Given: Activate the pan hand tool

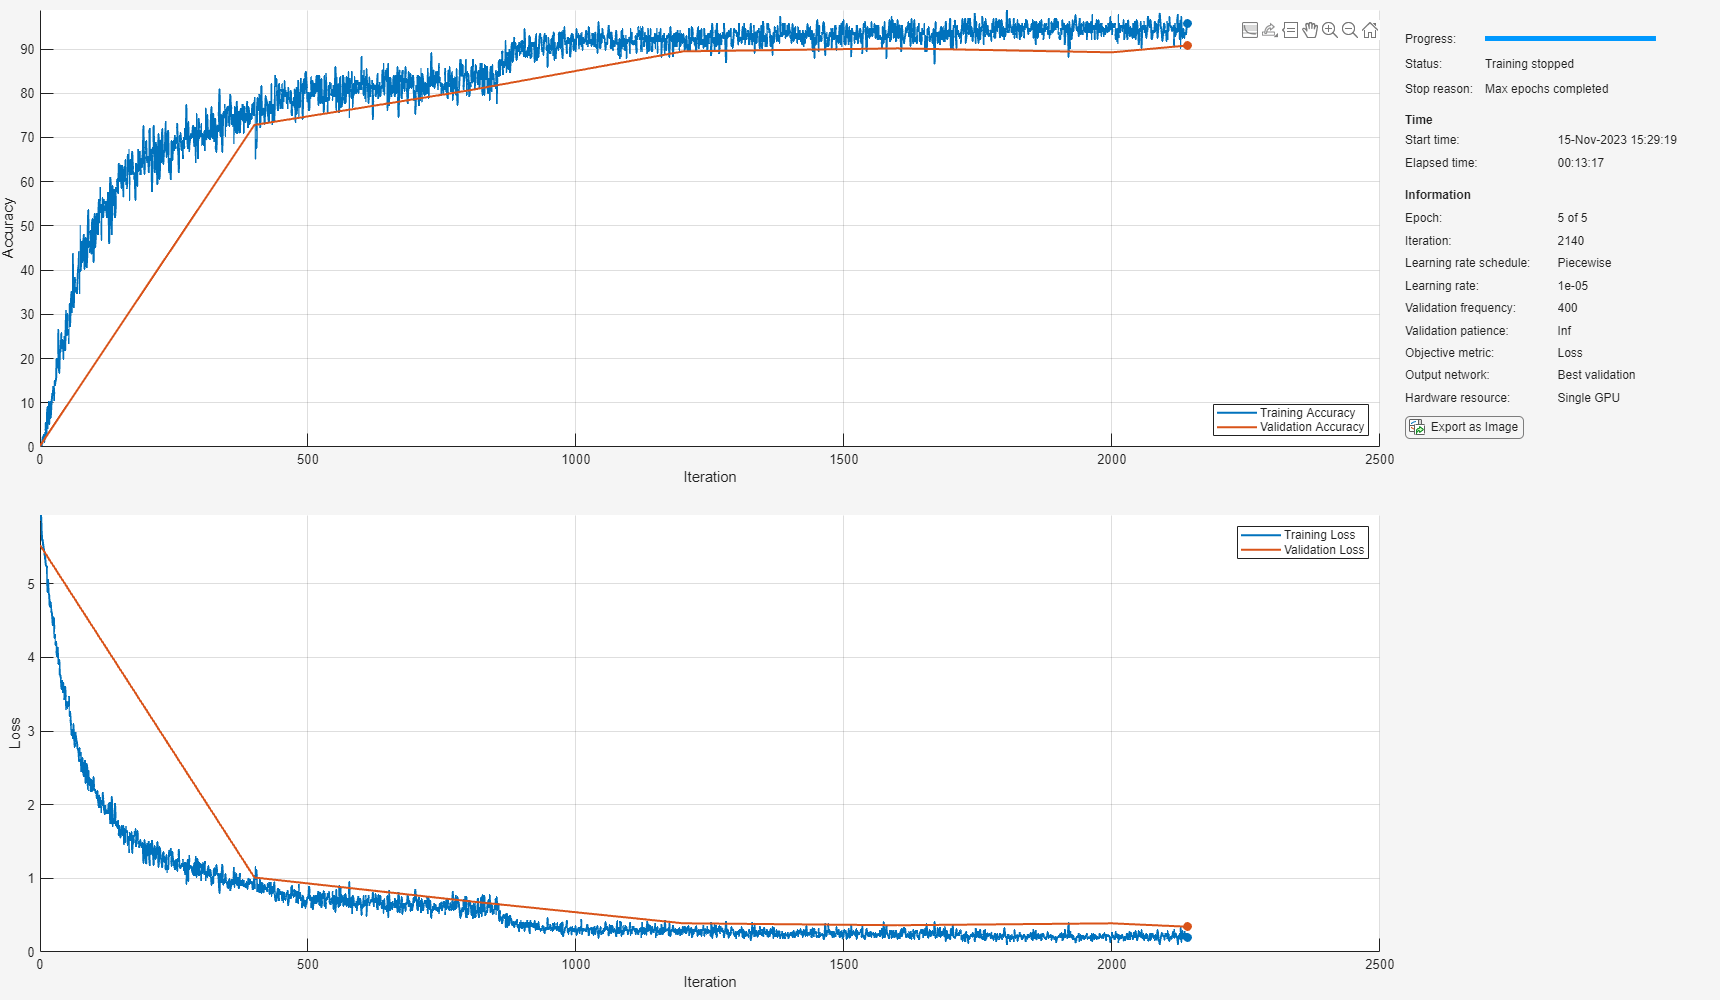Looking at the screenshot, I should [1310, 30].
